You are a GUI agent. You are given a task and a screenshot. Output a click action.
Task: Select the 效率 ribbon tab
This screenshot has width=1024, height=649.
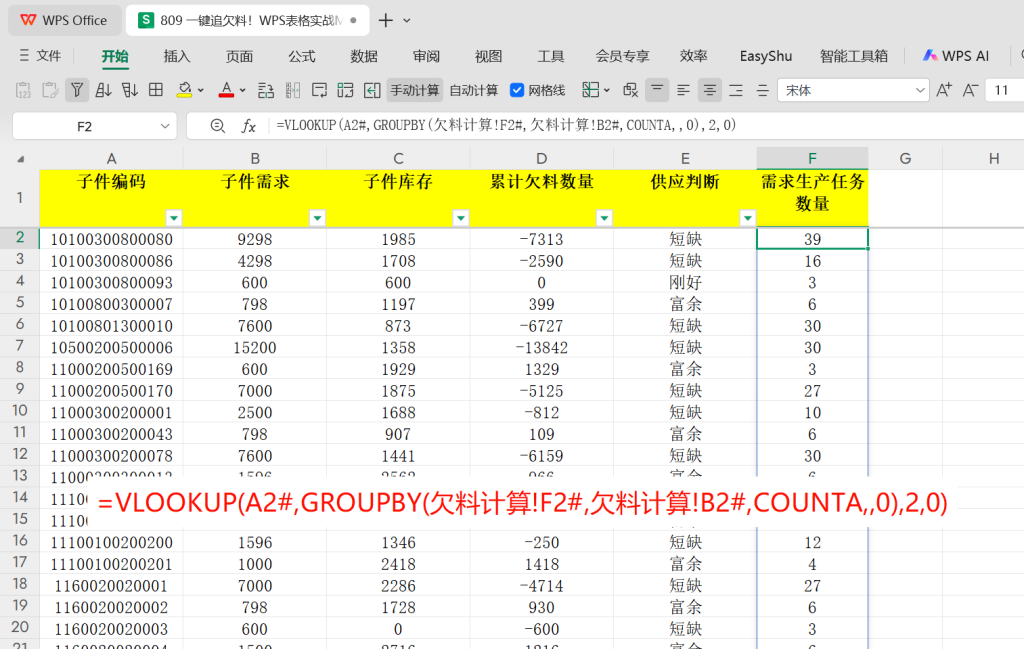point(694,56)
